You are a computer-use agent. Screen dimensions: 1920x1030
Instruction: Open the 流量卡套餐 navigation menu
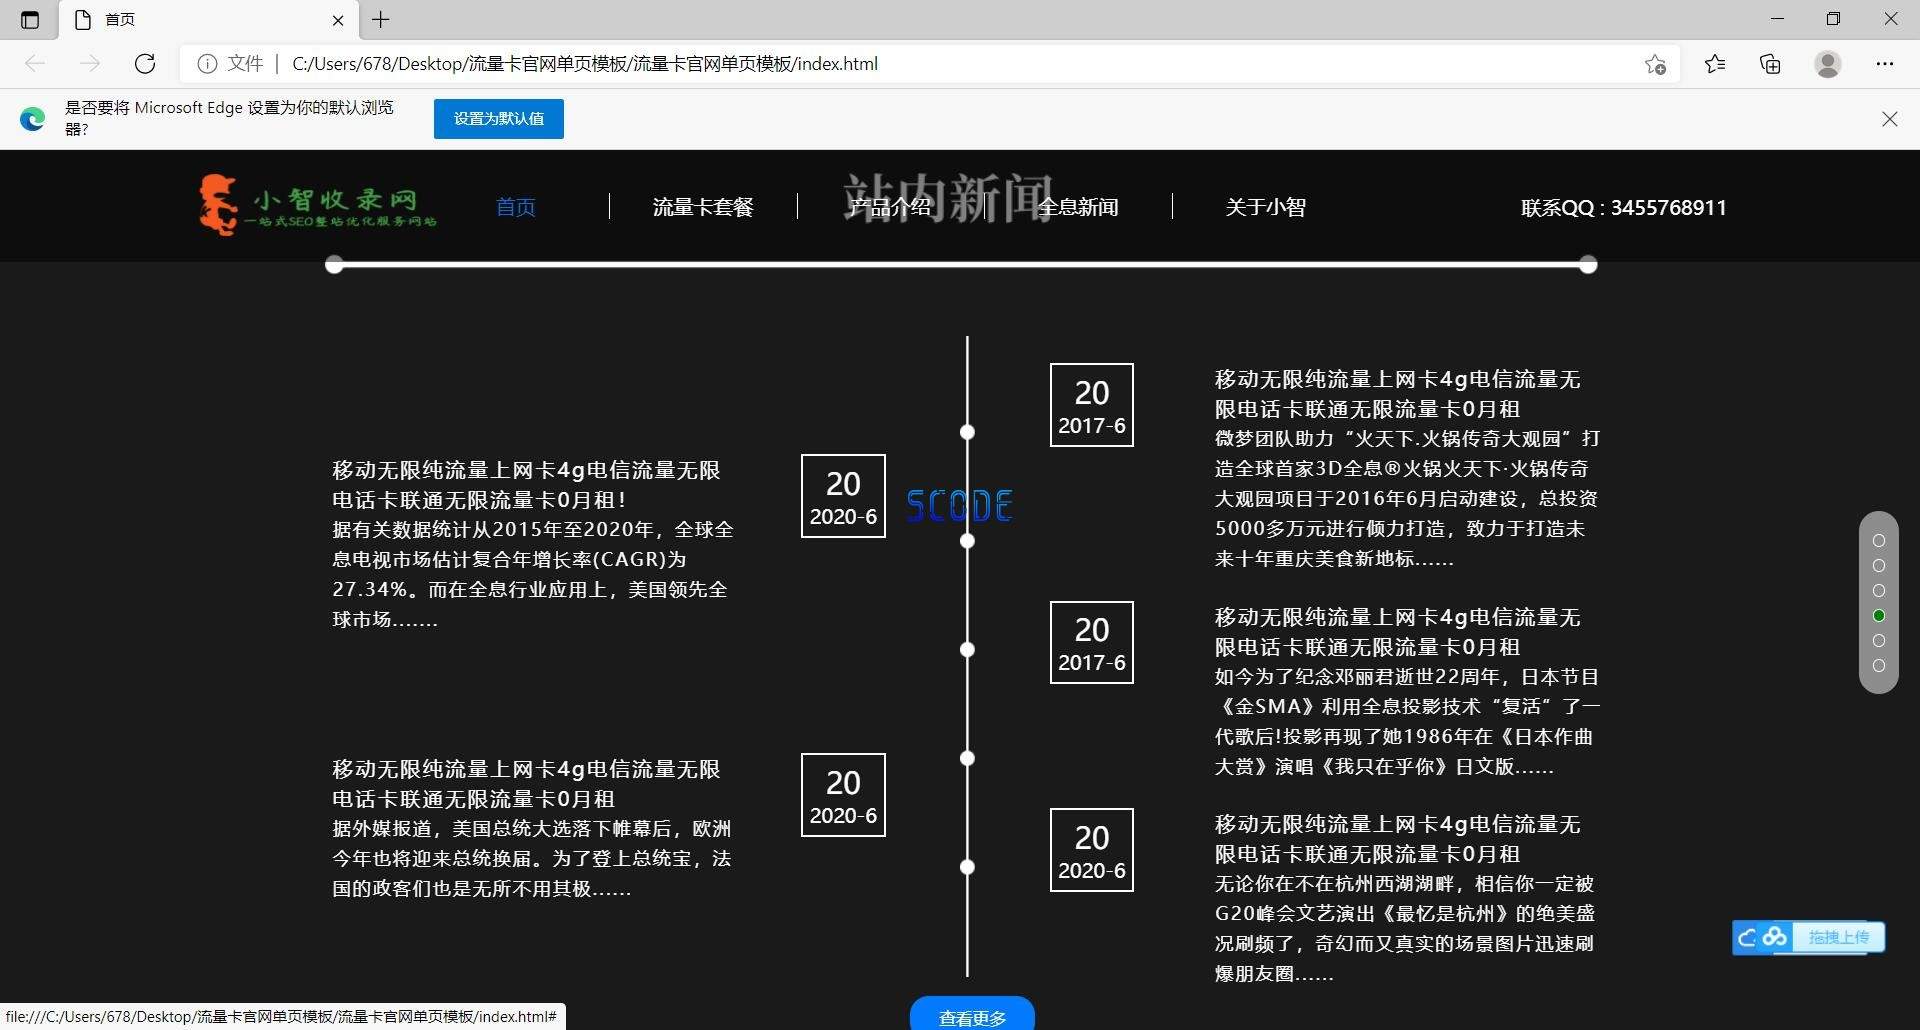pyautogui.click(x=703, y=206)
